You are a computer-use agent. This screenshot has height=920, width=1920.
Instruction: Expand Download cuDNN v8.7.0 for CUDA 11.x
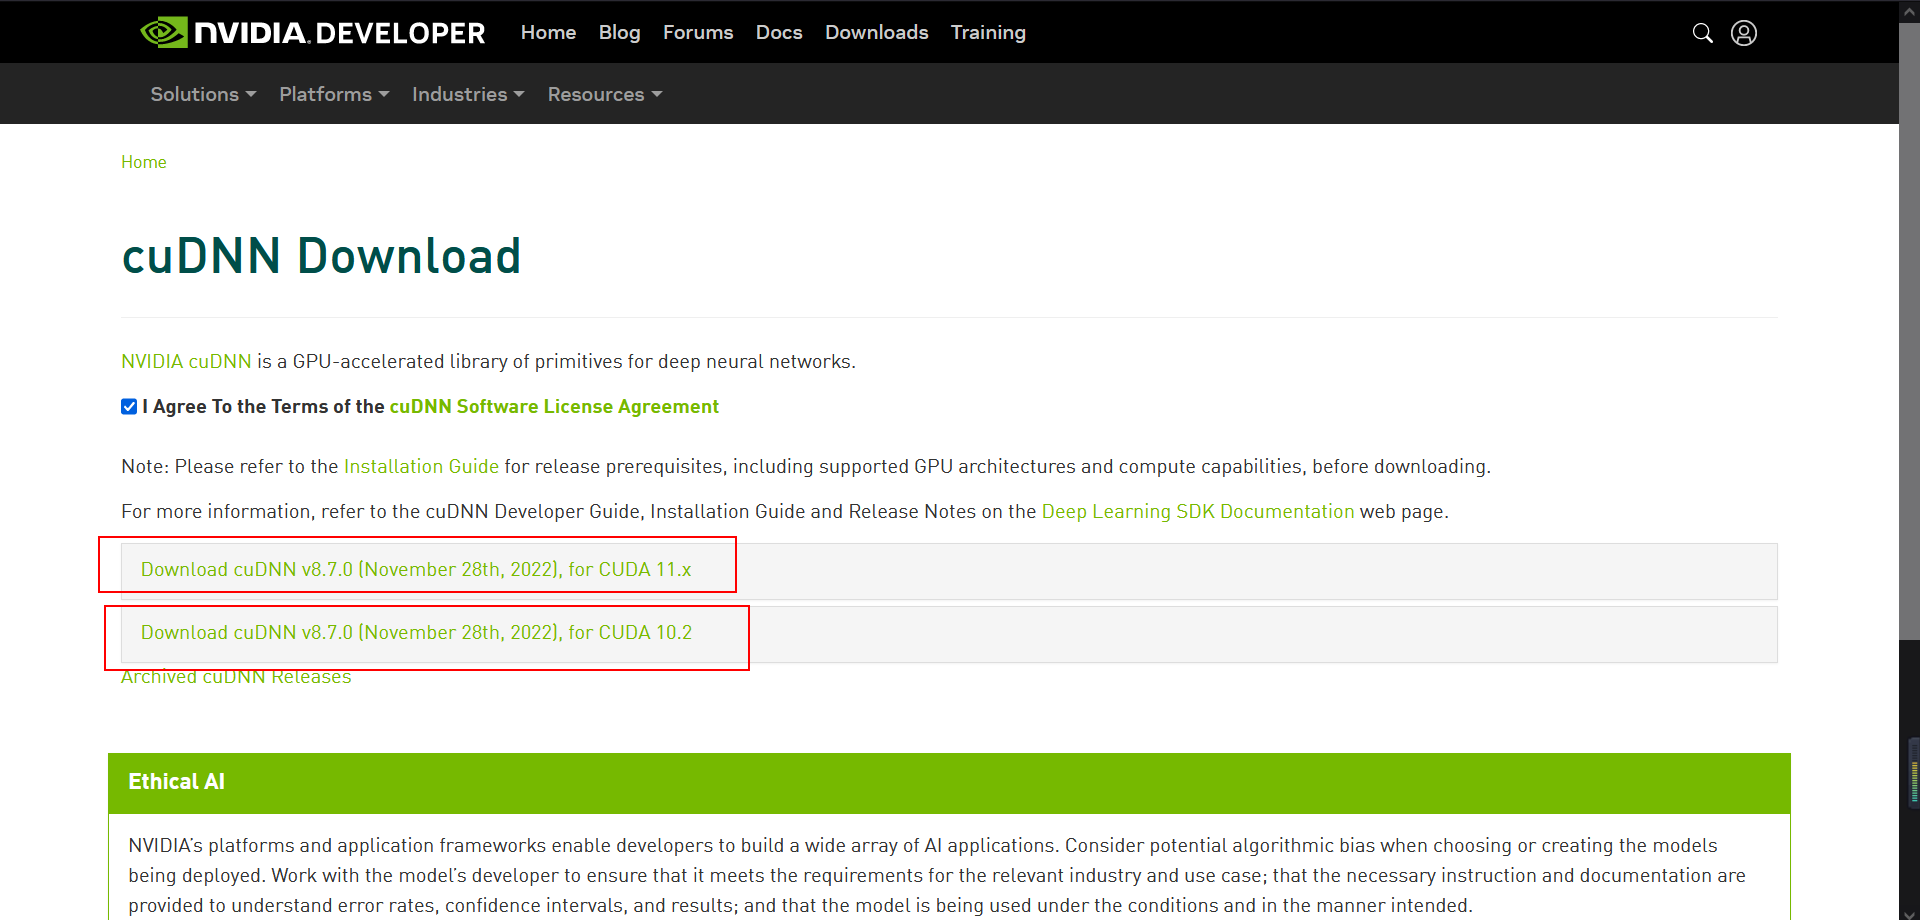coord(949,571)
